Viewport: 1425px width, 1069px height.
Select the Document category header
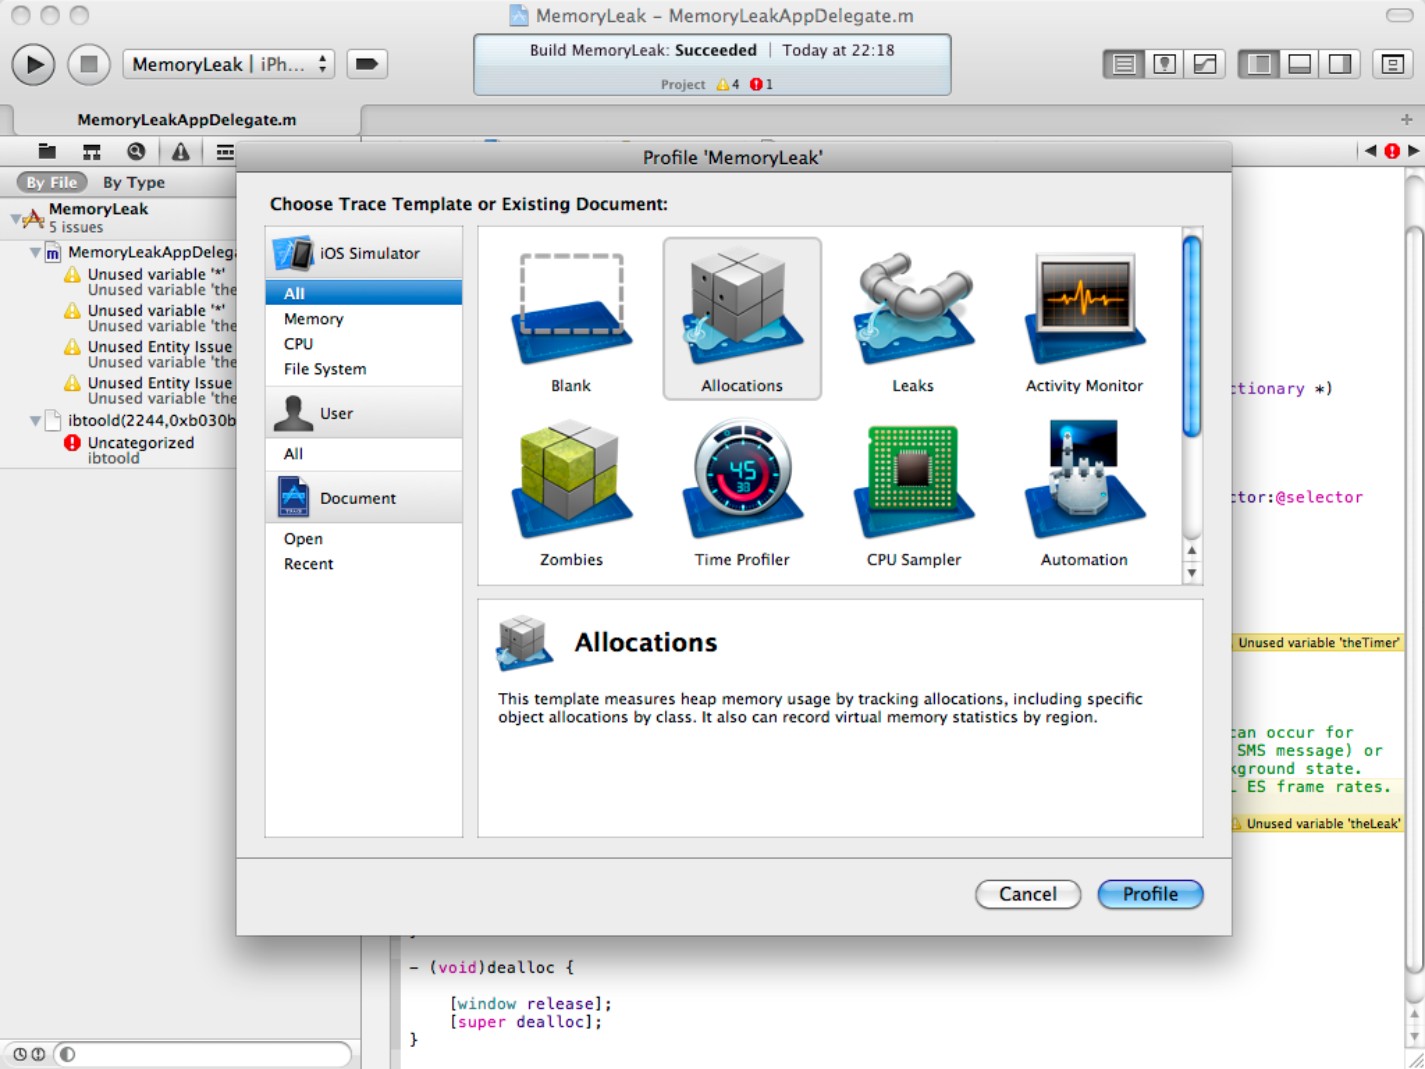point(364,498)
